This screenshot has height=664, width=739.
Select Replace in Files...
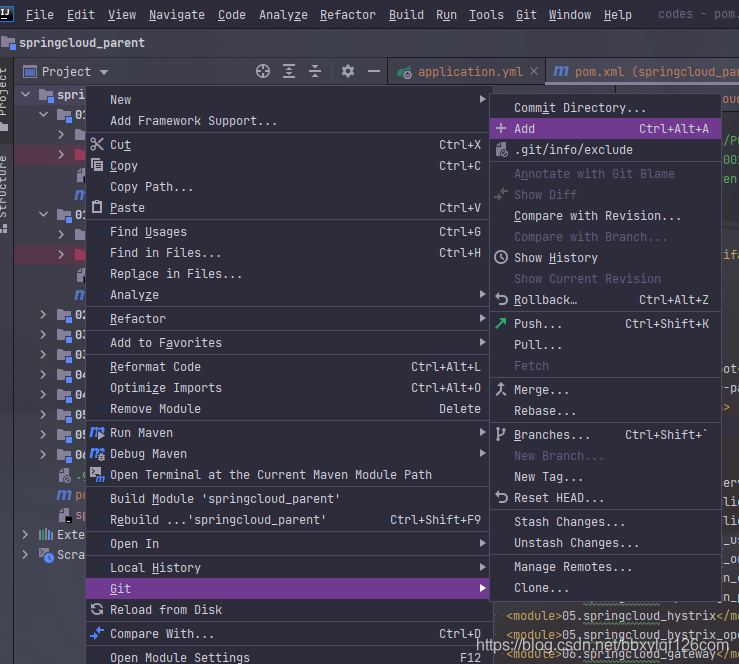click(287, 273)
